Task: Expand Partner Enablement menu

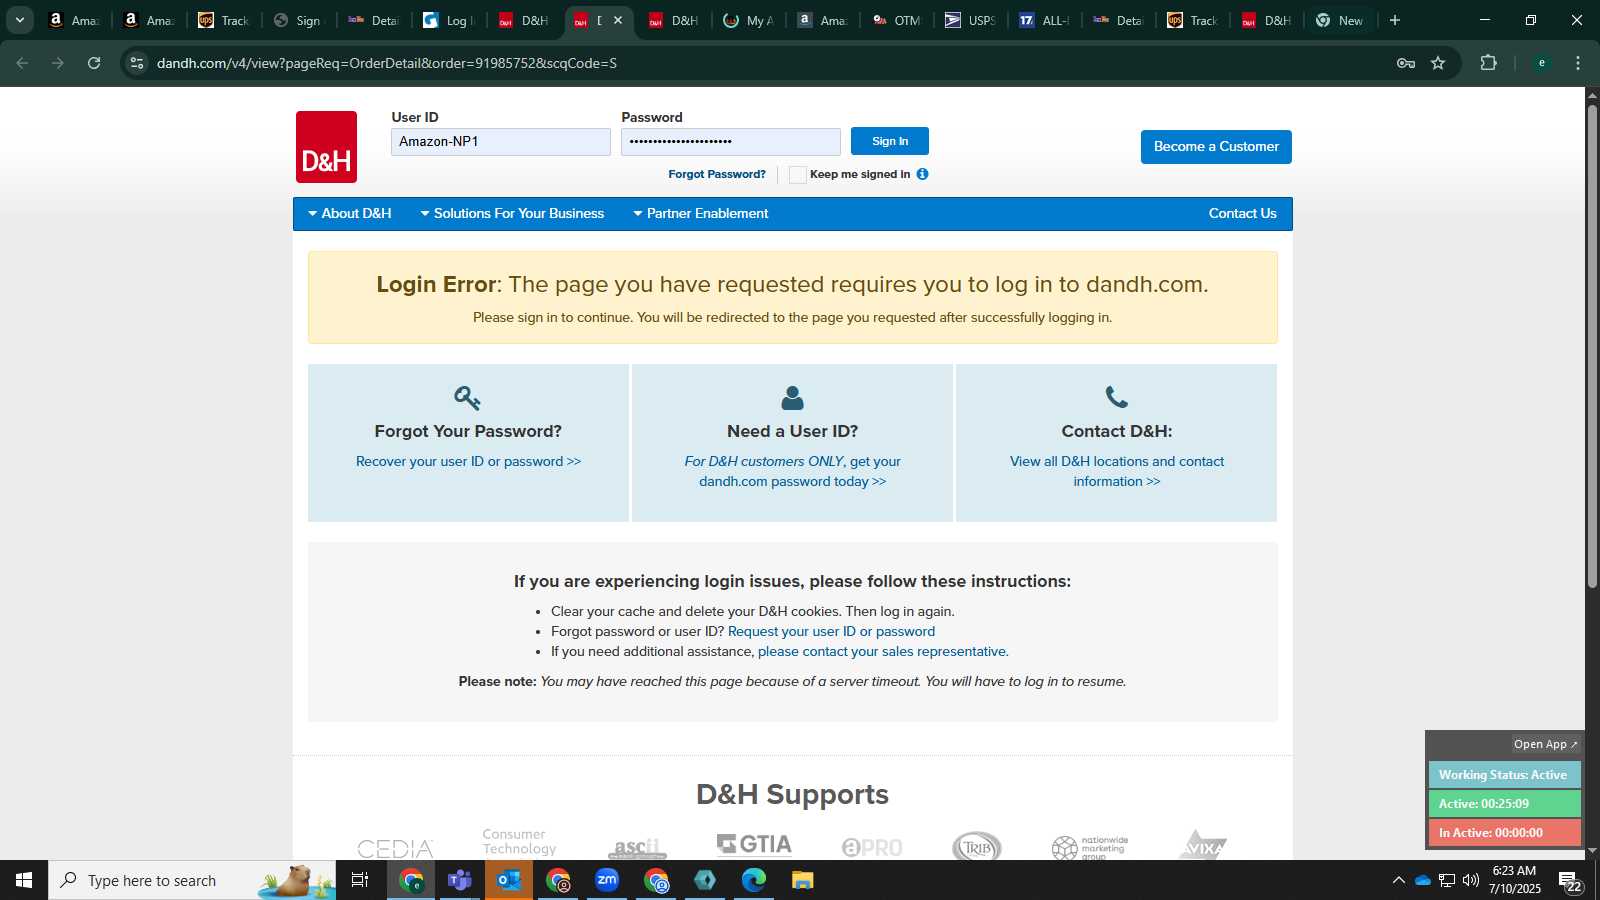Action: pos(701,214)
